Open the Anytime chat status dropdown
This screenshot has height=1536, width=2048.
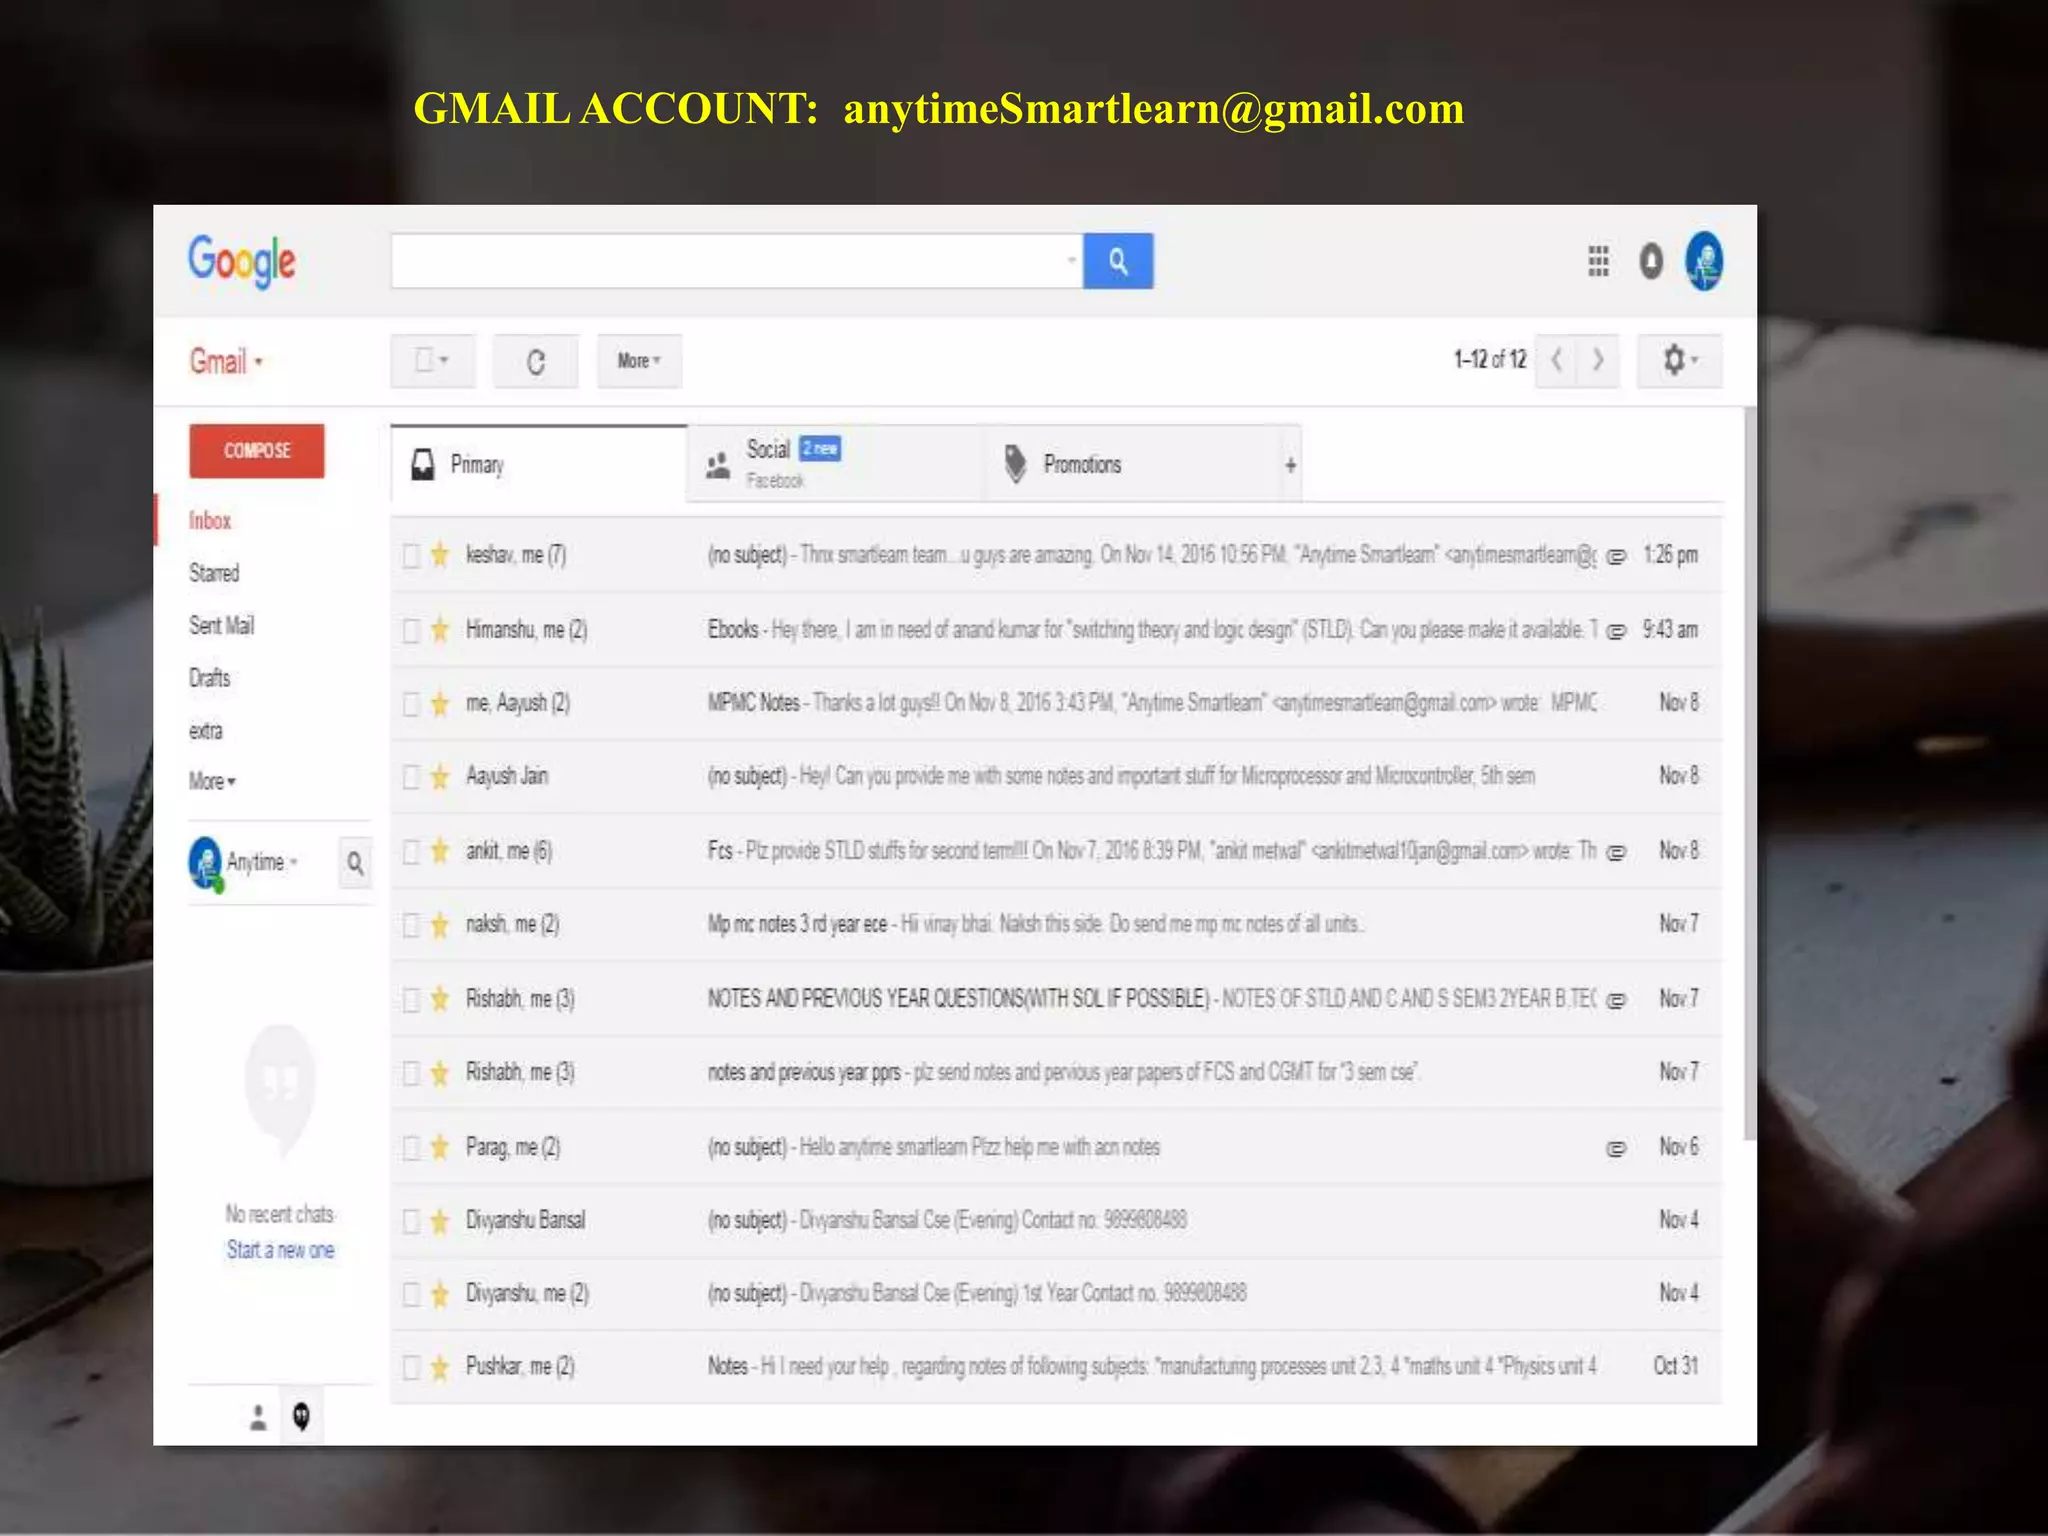click(x=262, y=862)
